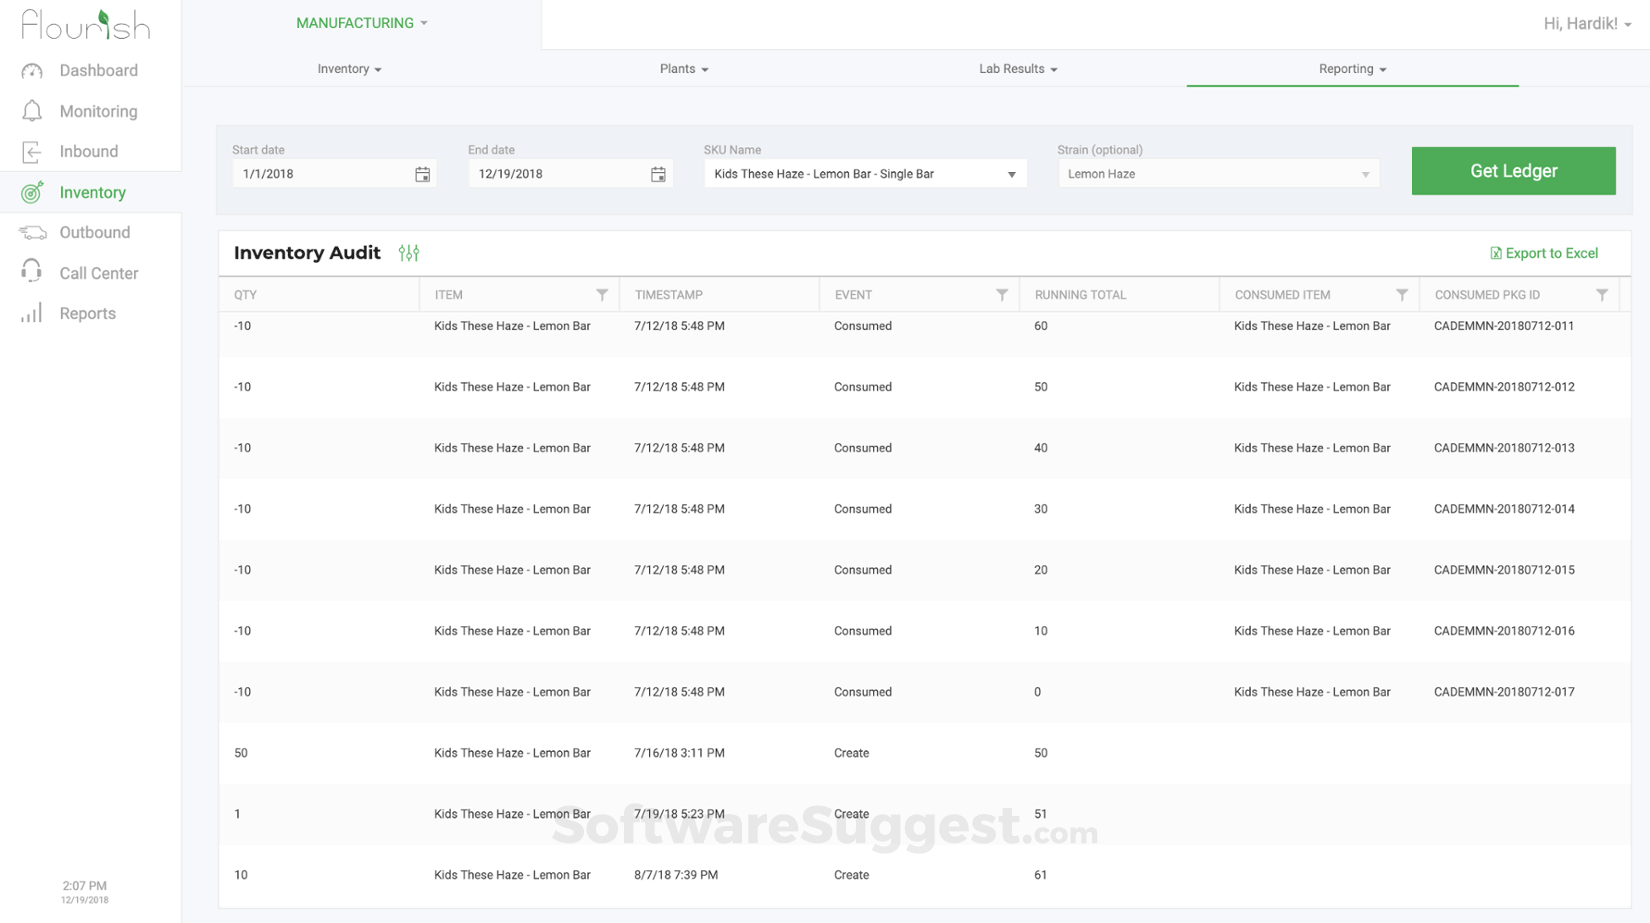Screen dimensions: 1650x923
Task: Filter the CONSUMED PKG ID column
Action: (1602, 295)
